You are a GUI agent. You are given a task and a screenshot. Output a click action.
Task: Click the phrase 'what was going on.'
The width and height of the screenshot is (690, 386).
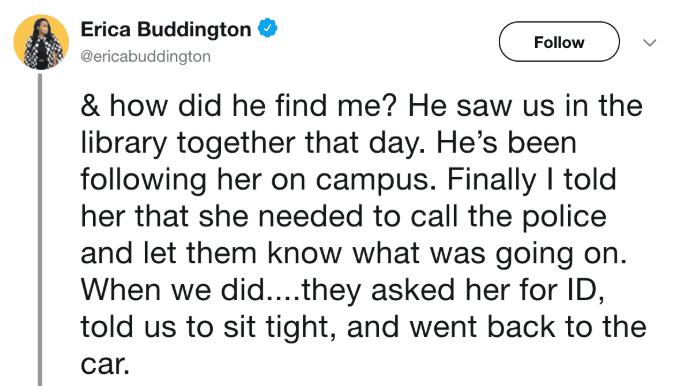(x=490, y=254)
